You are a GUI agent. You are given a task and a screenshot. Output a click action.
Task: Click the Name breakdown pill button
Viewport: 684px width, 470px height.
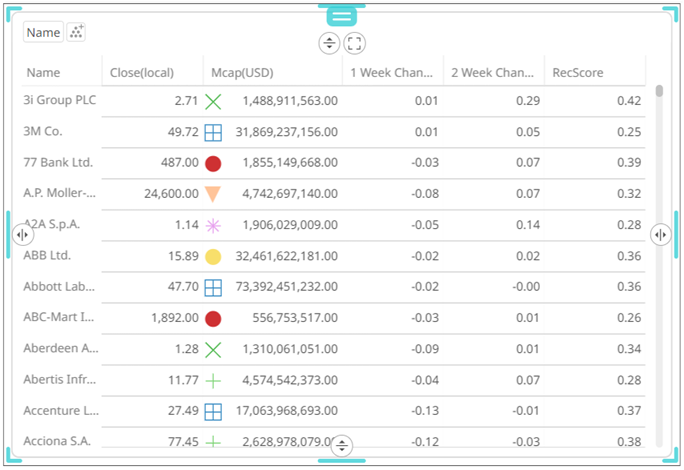(44, 32)
